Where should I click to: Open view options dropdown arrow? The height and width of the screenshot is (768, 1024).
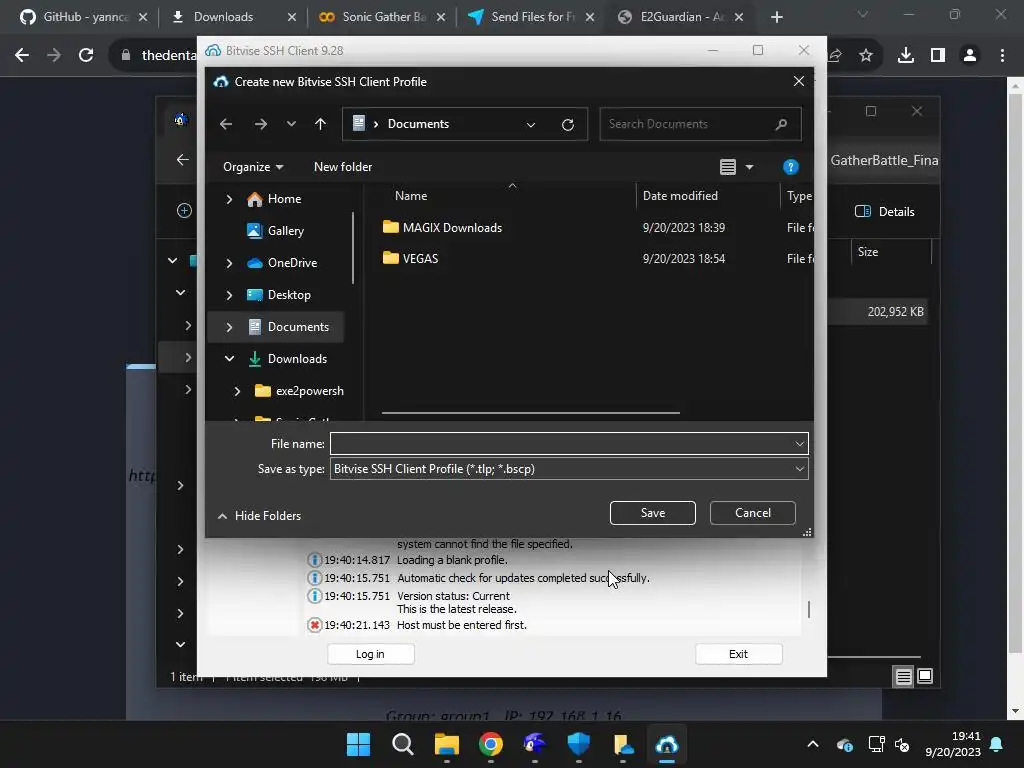750,167
